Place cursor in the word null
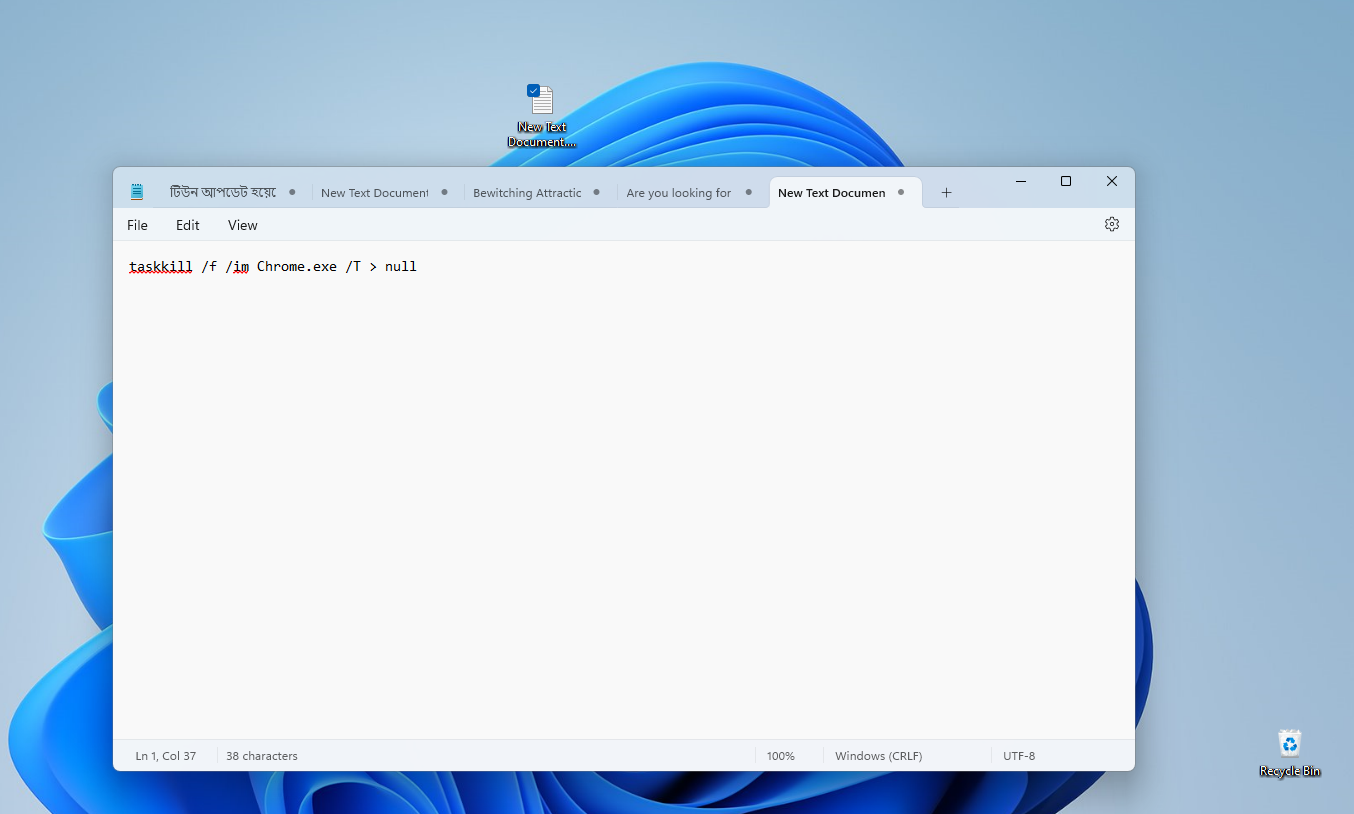Viewport: 1354px width, 814px height. coord(401,267)
